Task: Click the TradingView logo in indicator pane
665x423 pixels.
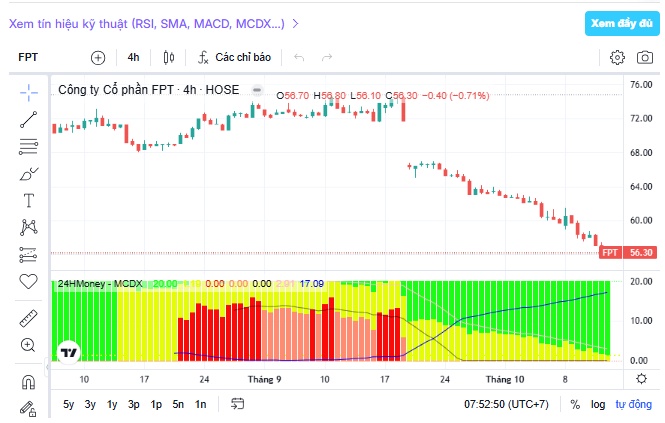Action: (x=69, y=353)
